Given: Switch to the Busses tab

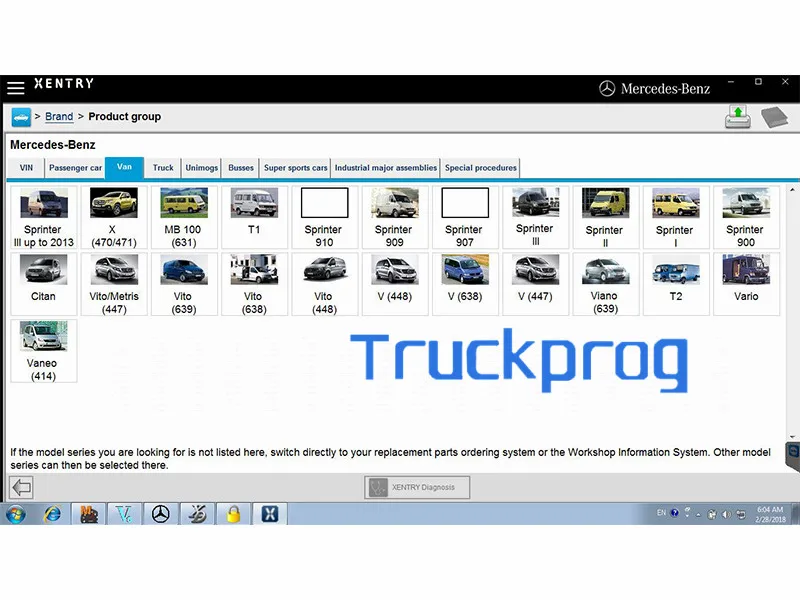Looking at the screenshot, I should coord(241,168).
